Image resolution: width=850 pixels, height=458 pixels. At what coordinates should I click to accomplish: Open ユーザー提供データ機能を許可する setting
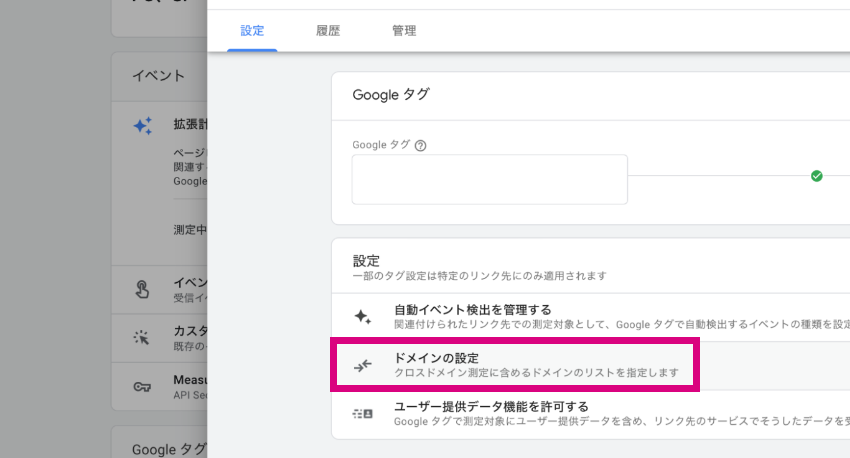pos(590,414)
